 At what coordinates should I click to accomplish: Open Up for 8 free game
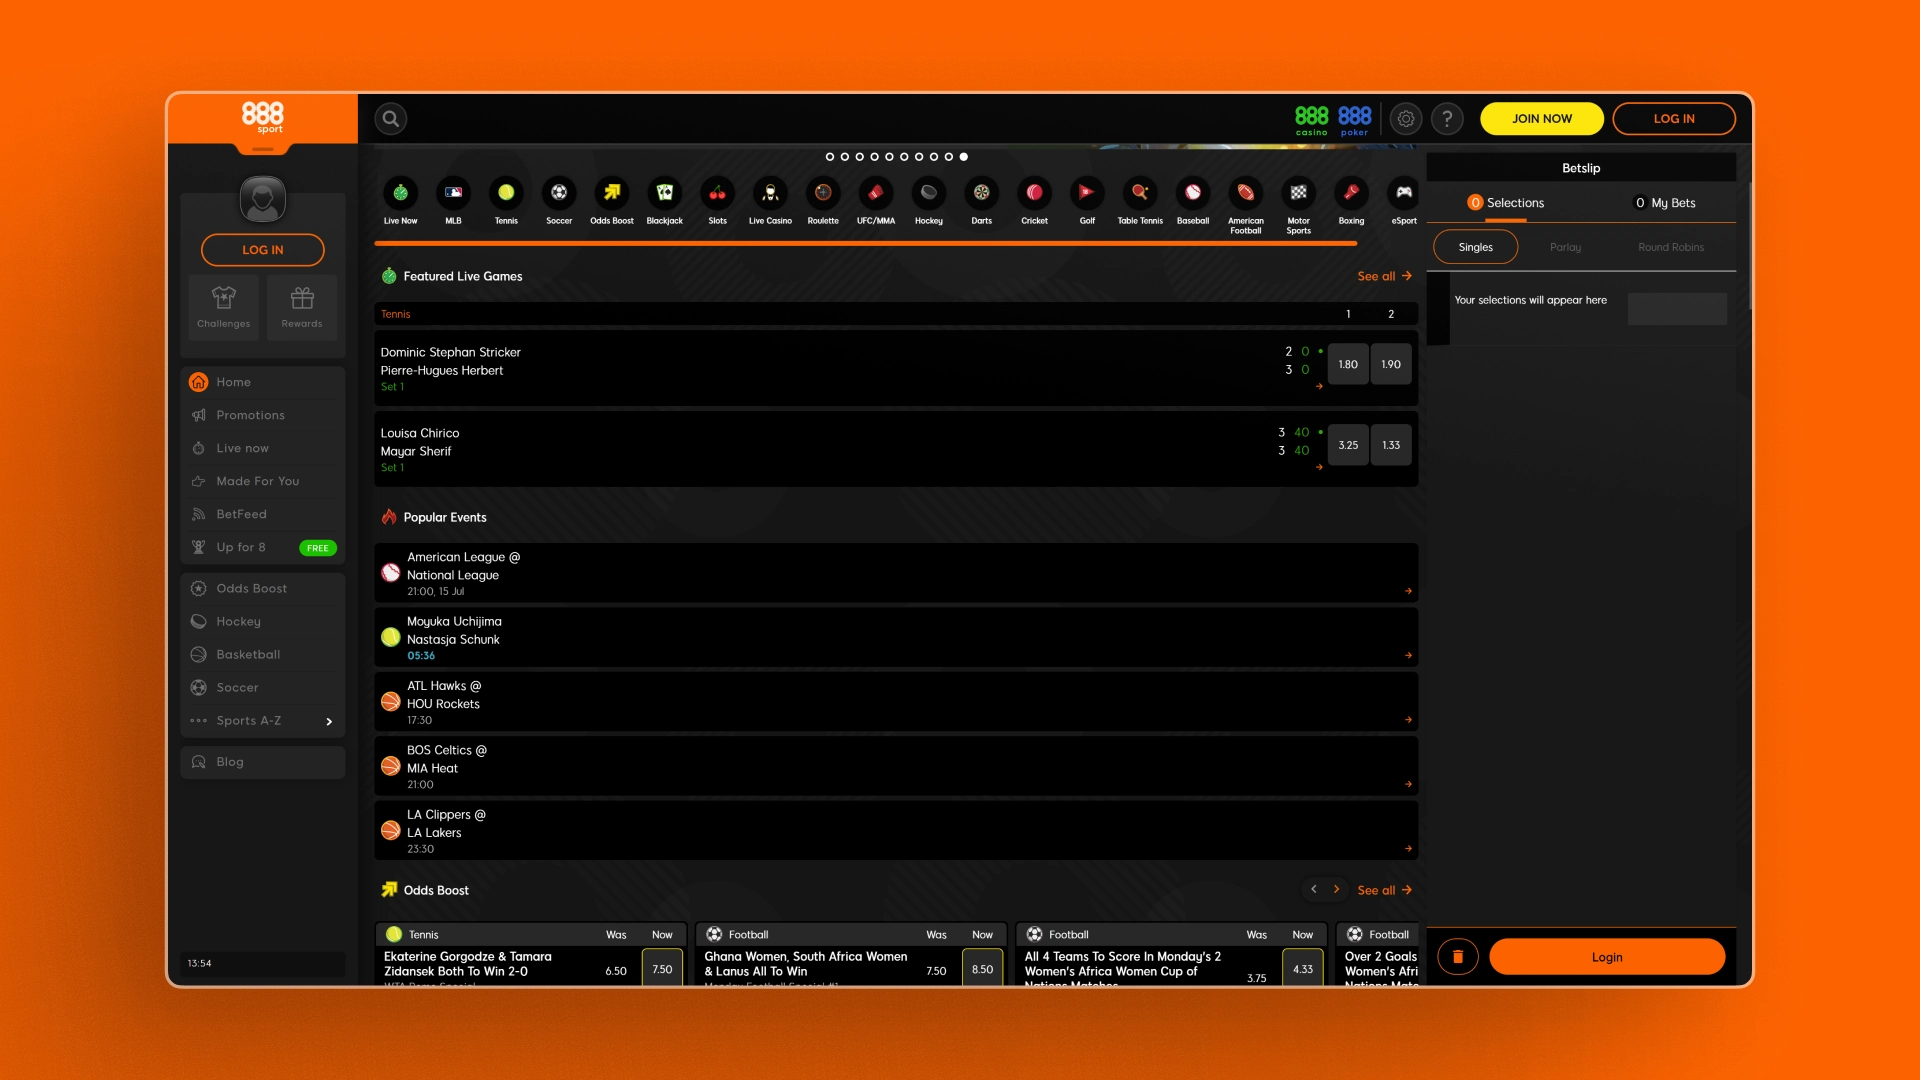tap(263, 547)
